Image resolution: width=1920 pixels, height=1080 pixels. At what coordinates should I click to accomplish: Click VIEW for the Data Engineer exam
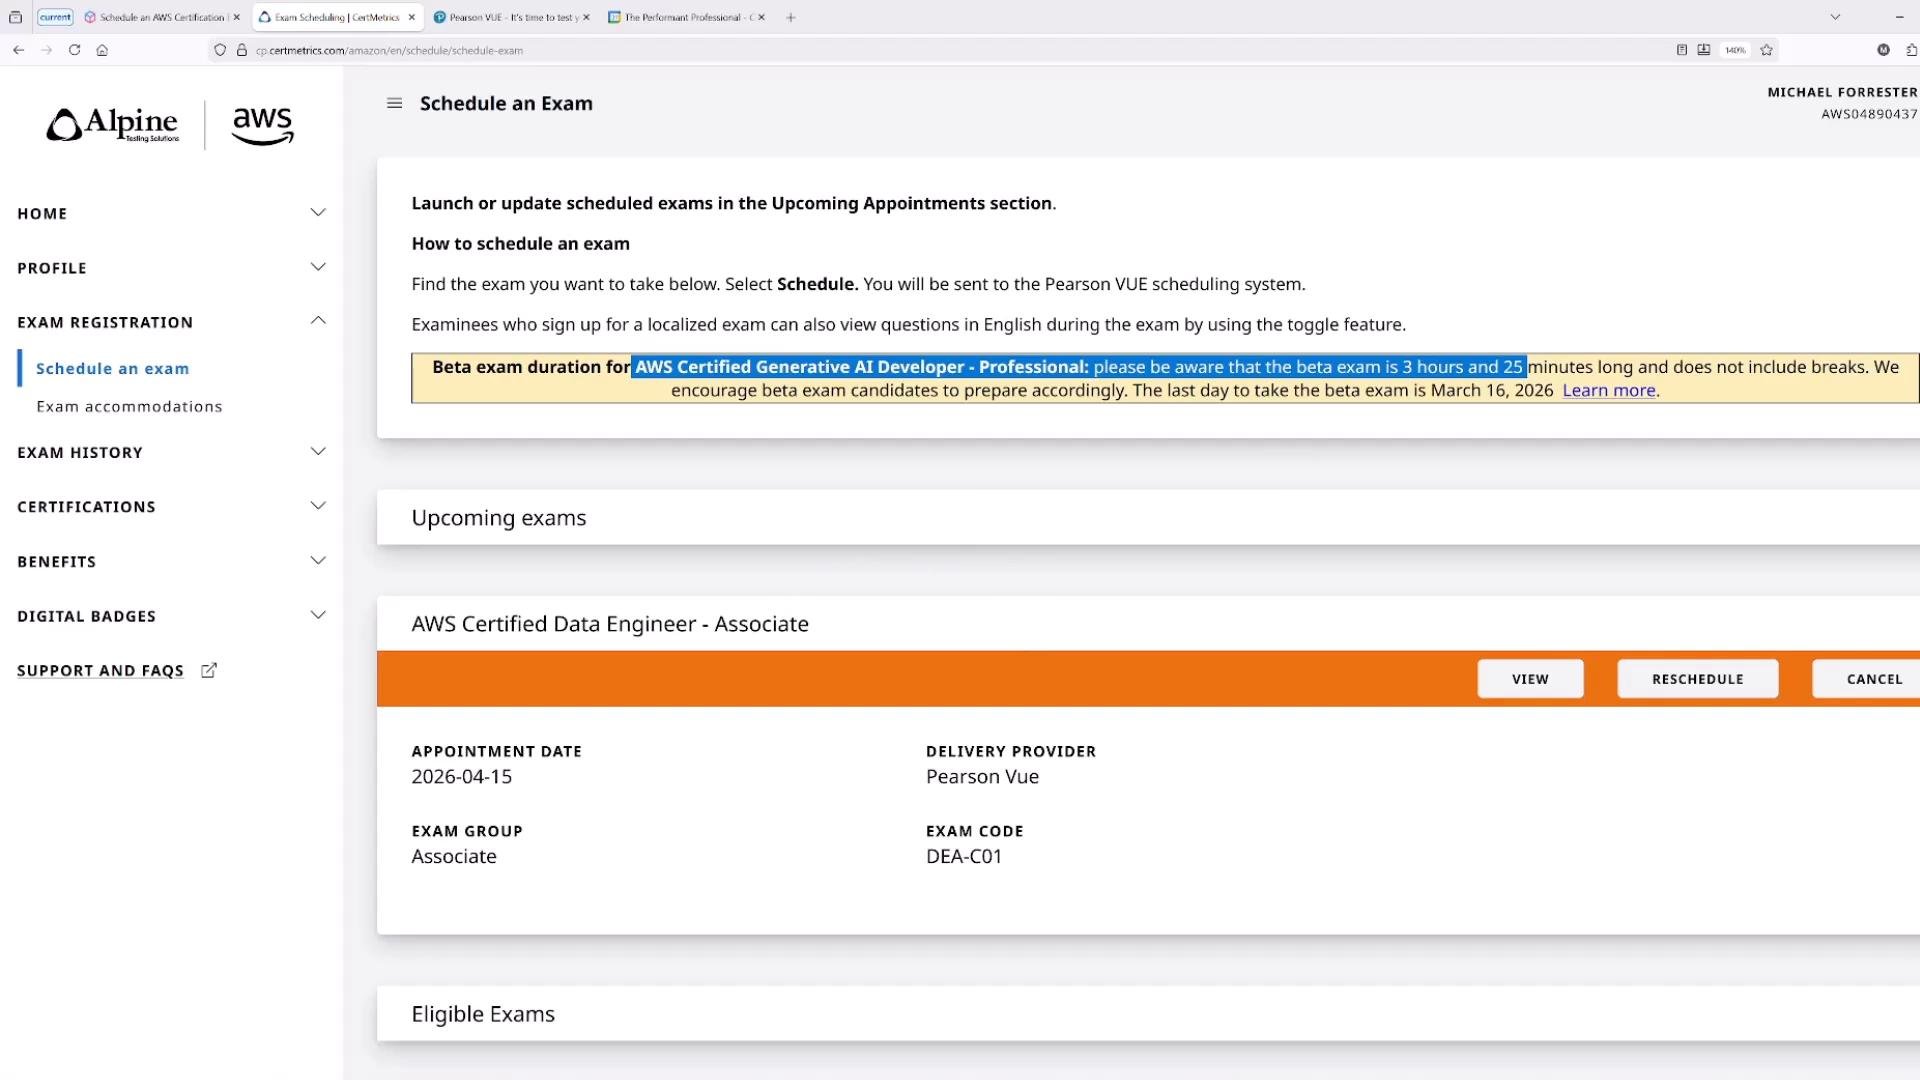[x=1530, y=679]
